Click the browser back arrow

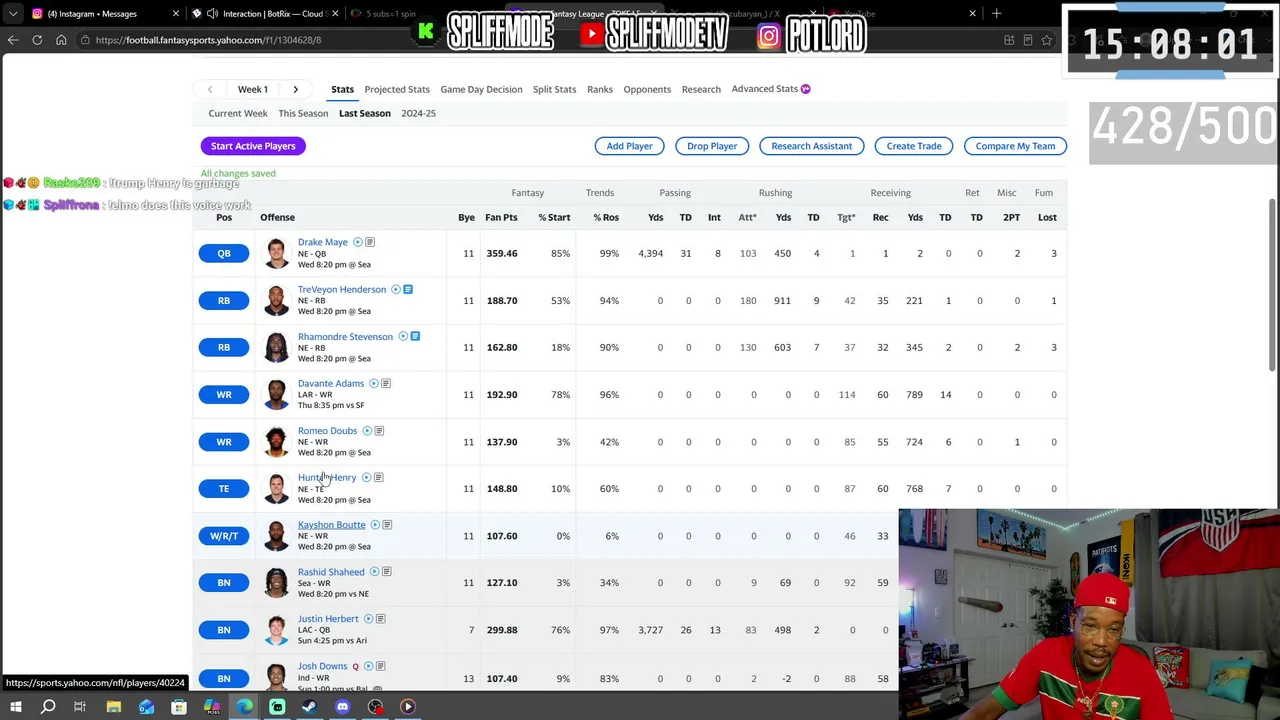click(x=13, y=40)
